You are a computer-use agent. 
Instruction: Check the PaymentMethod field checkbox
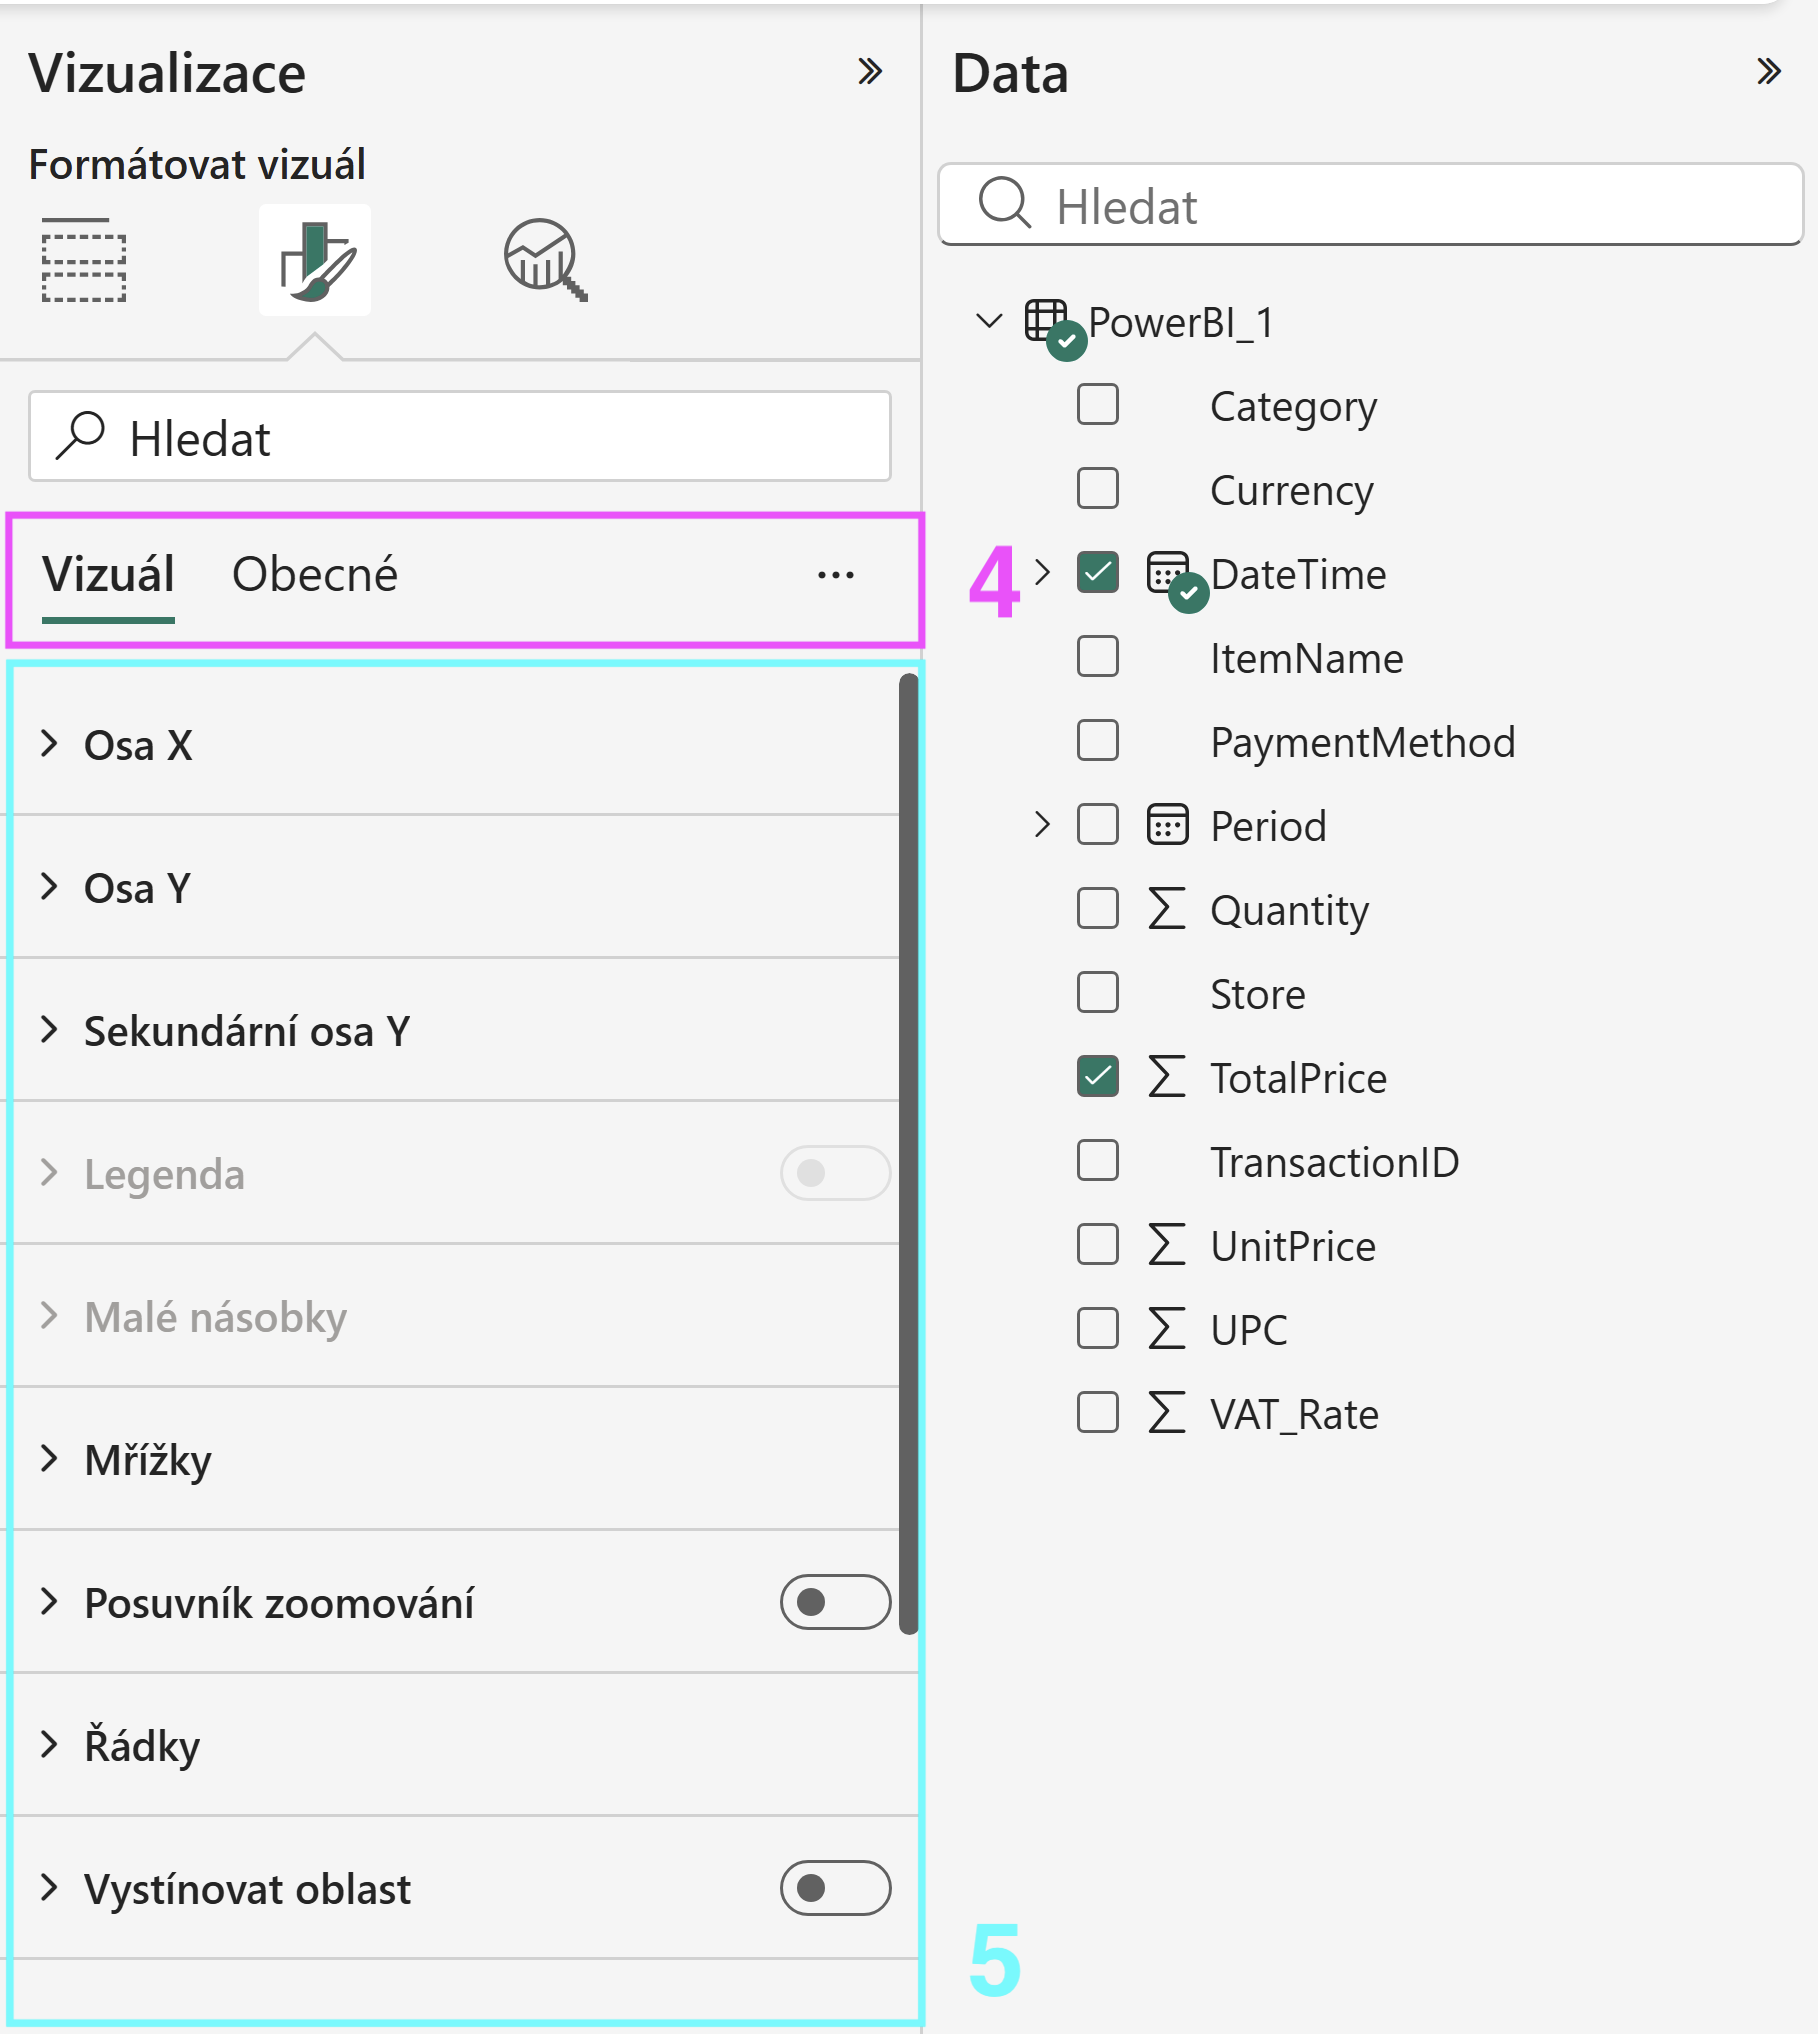pos(1098,741)
